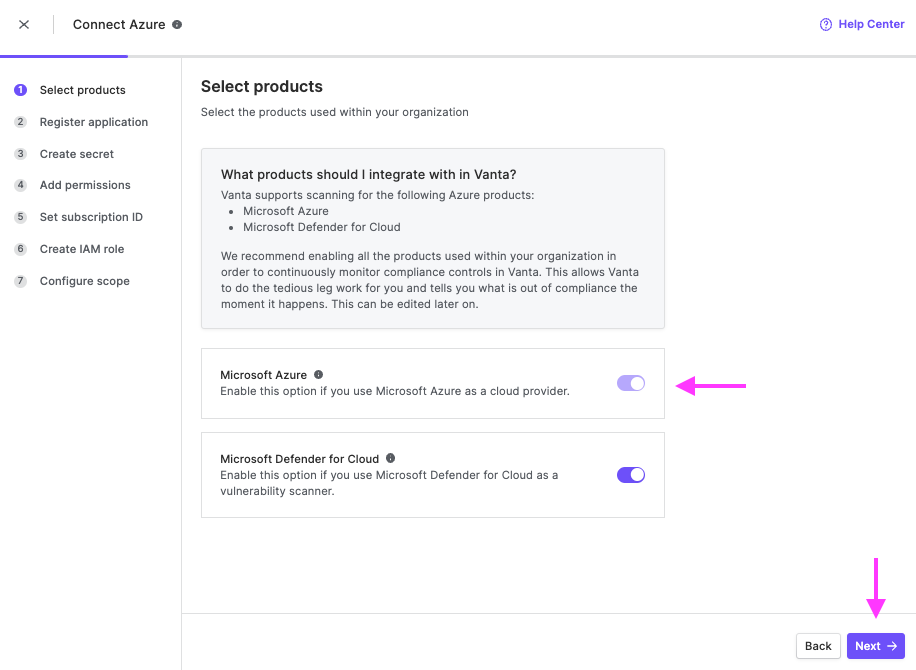
Task: Click step number 6 circle icon
Action: pos(20,249)
